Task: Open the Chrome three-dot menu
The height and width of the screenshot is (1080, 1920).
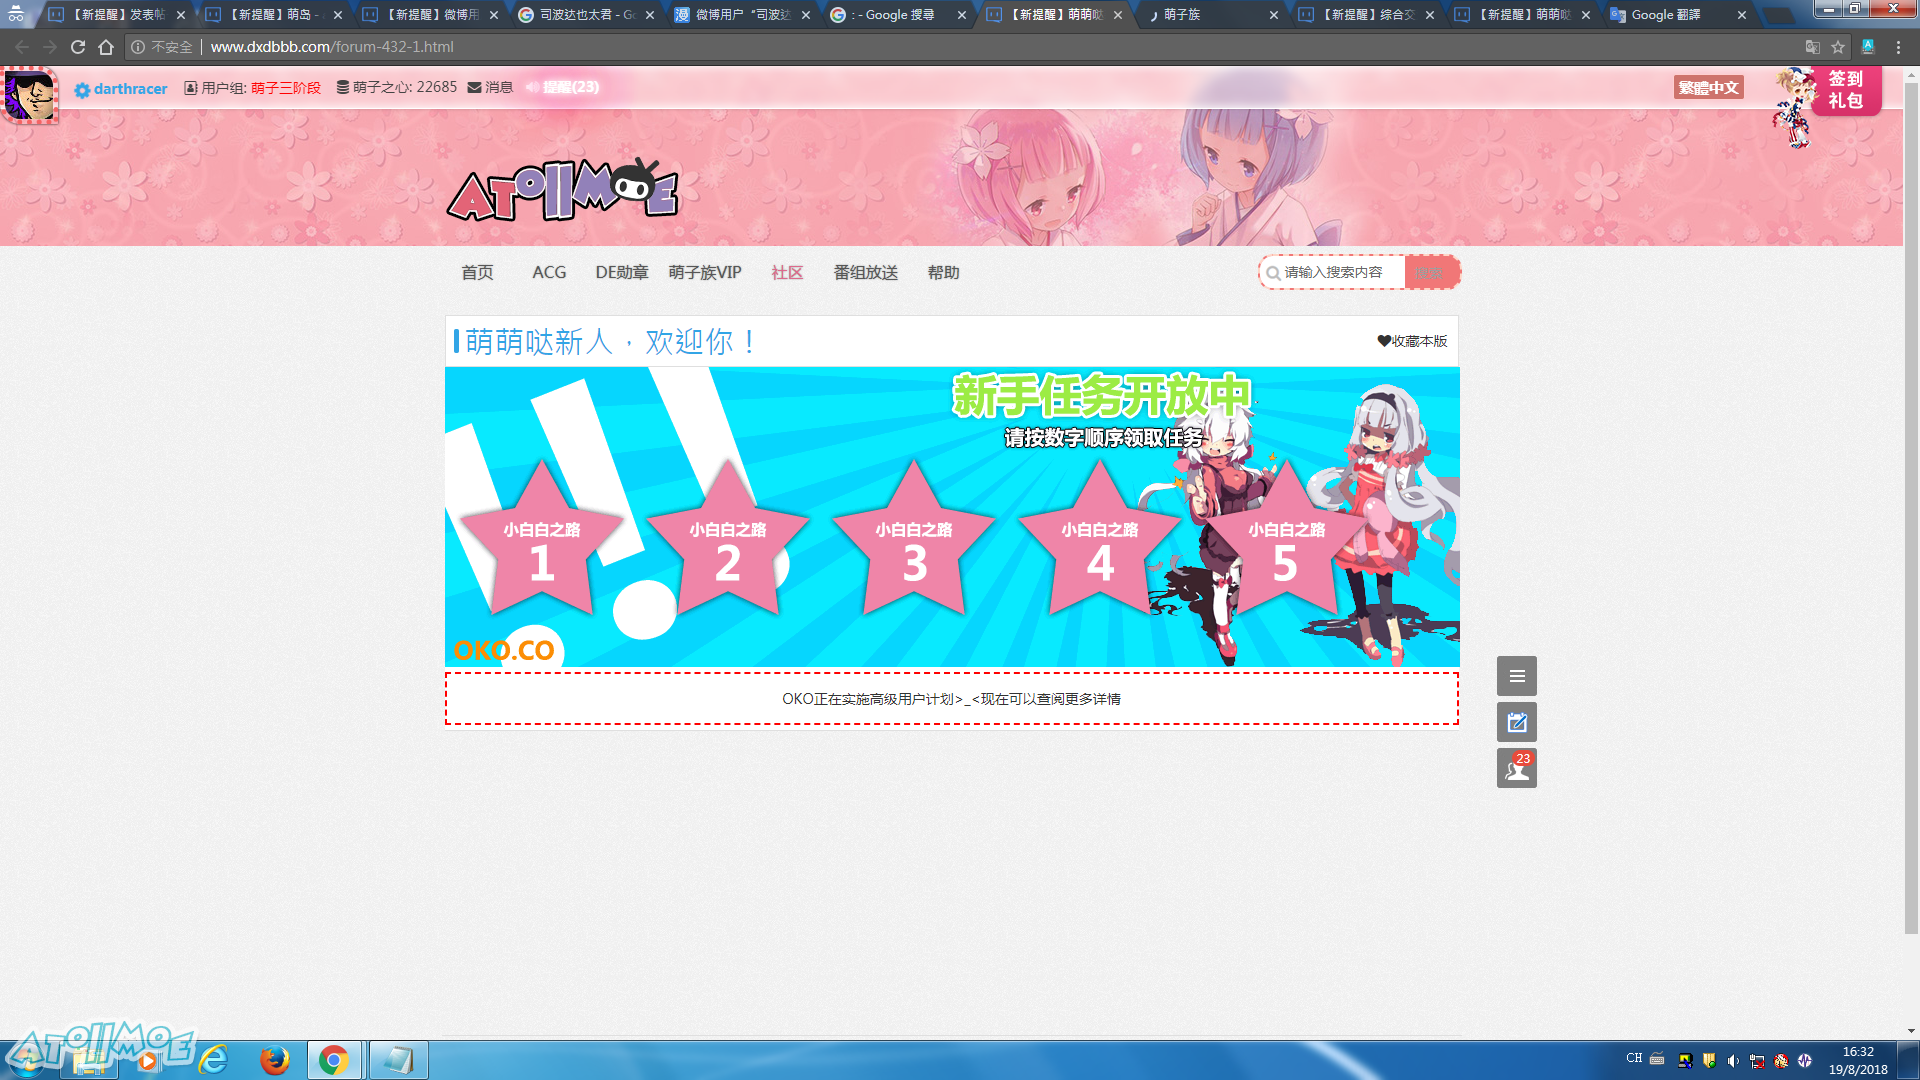Action: (1898, 47)
